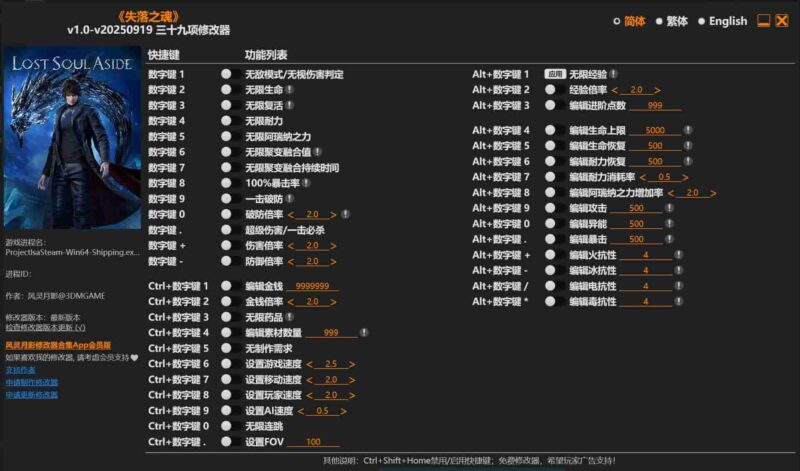Screen dimensions: 800x471
Task: Select 简体 language option
Action: [x=629, y=21]
